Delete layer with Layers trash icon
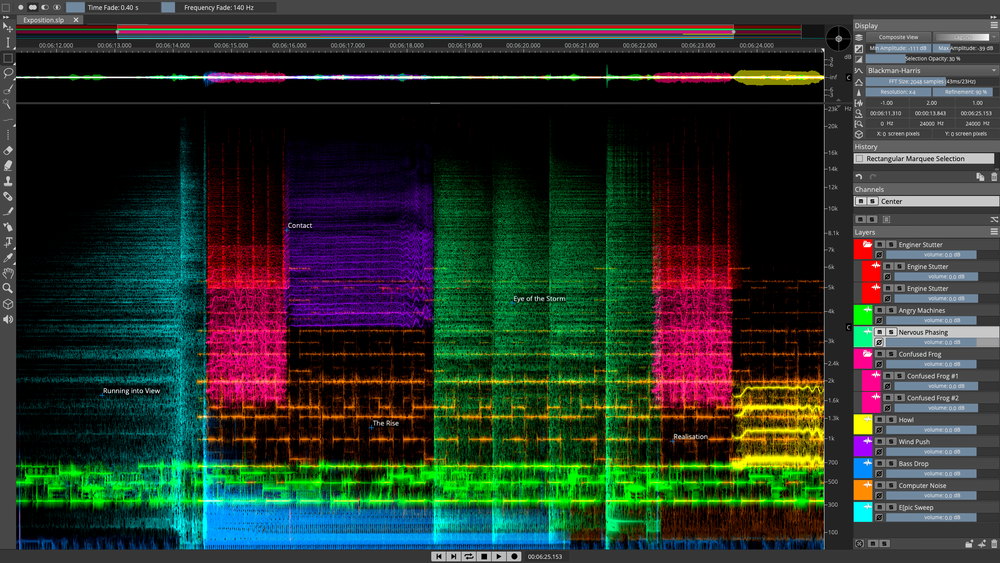Viewport: 1000px width, 563px height. tap(993, 543)
